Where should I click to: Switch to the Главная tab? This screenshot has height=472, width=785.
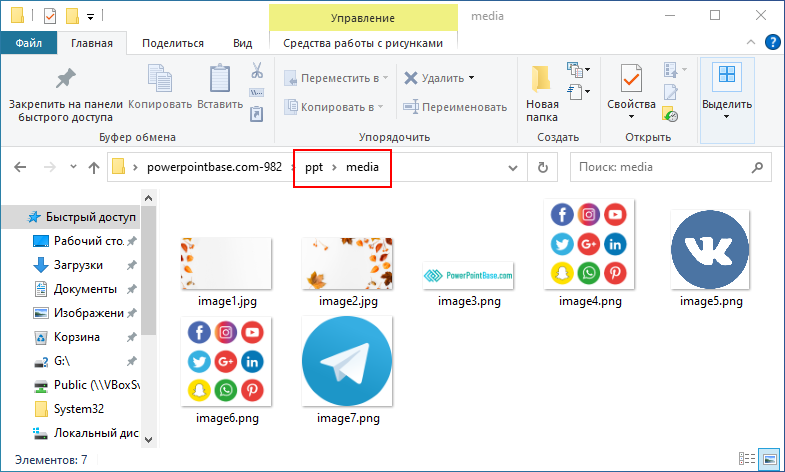click(92, 43)
